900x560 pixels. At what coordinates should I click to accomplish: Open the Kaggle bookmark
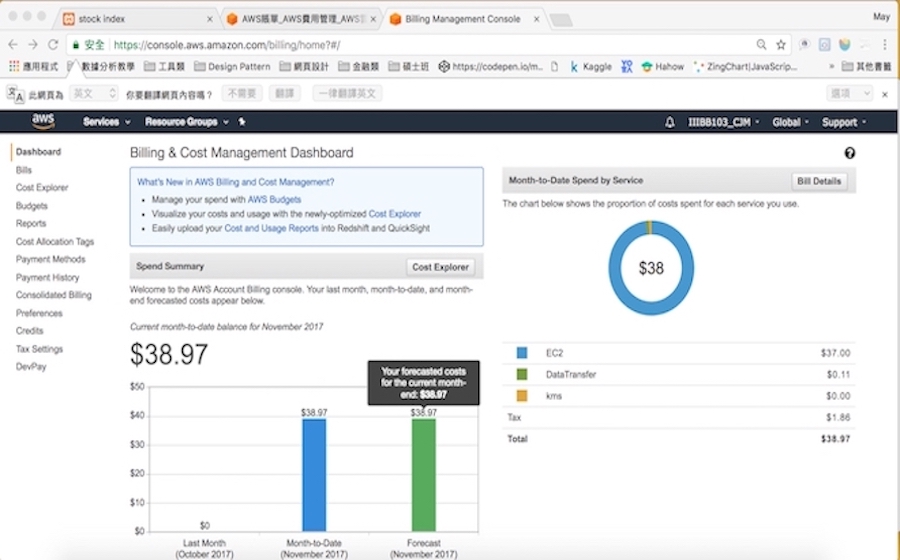click(590, 67)
